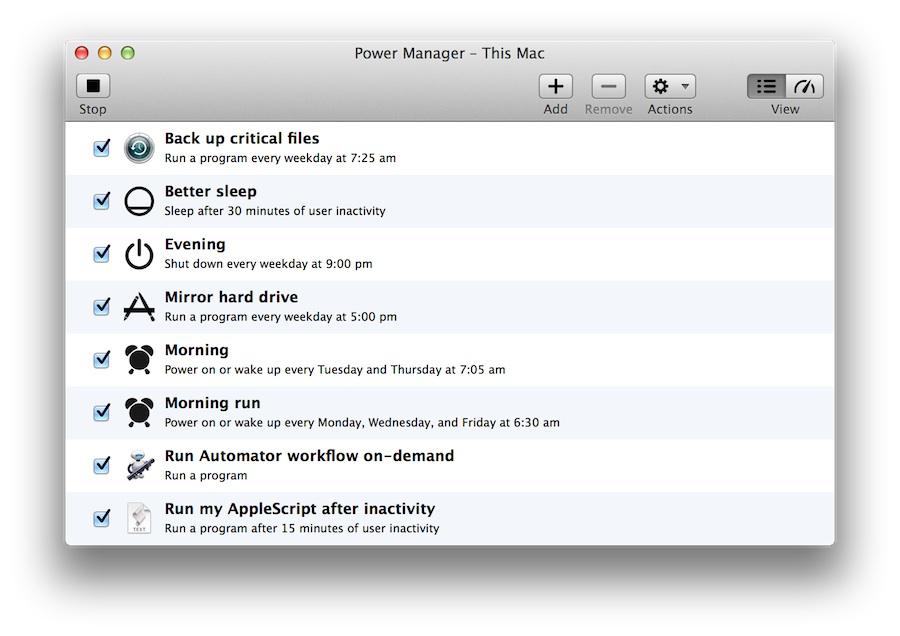This screenshot has height=636, width=900.
Task: Select the "Better sleep" event title
Action: point(211,192)
